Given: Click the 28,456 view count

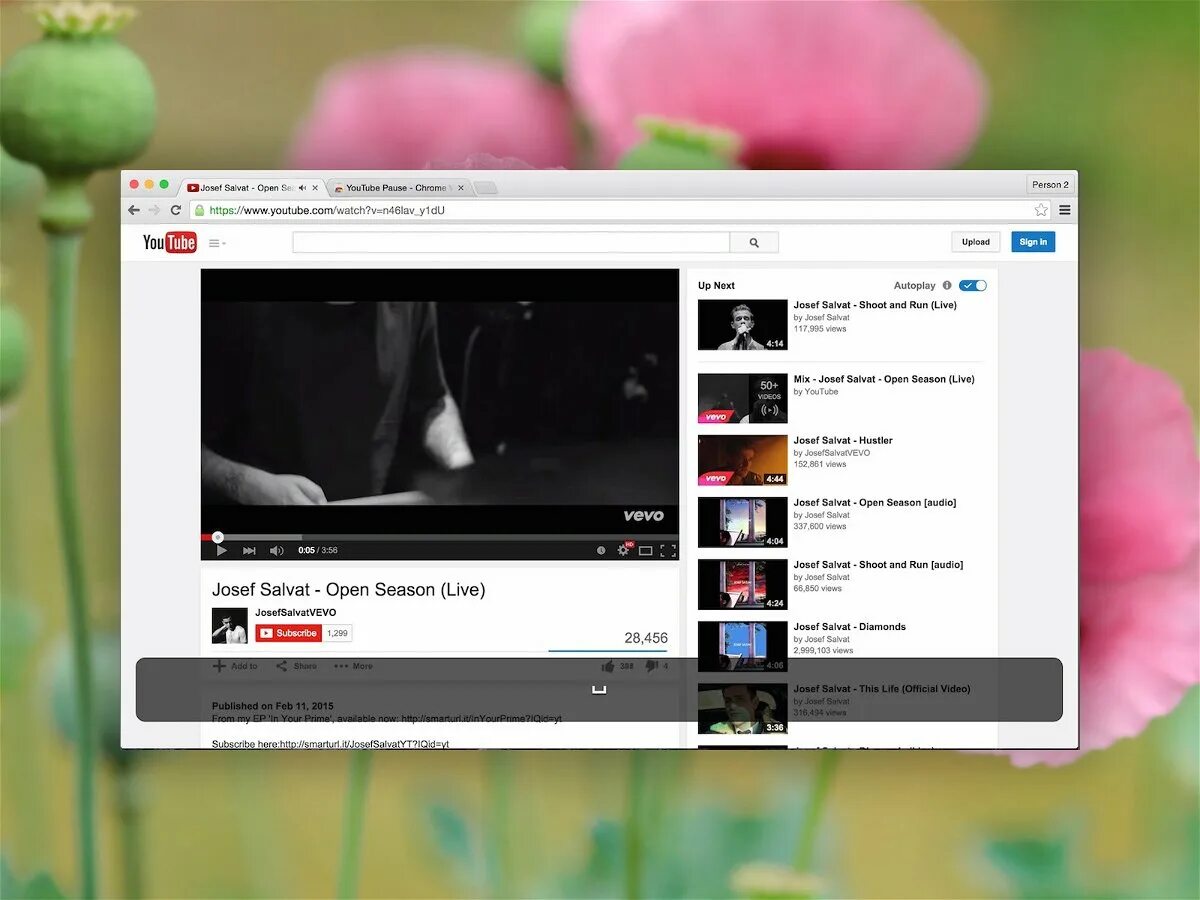Looking at the screenshot, I should 646,638.
